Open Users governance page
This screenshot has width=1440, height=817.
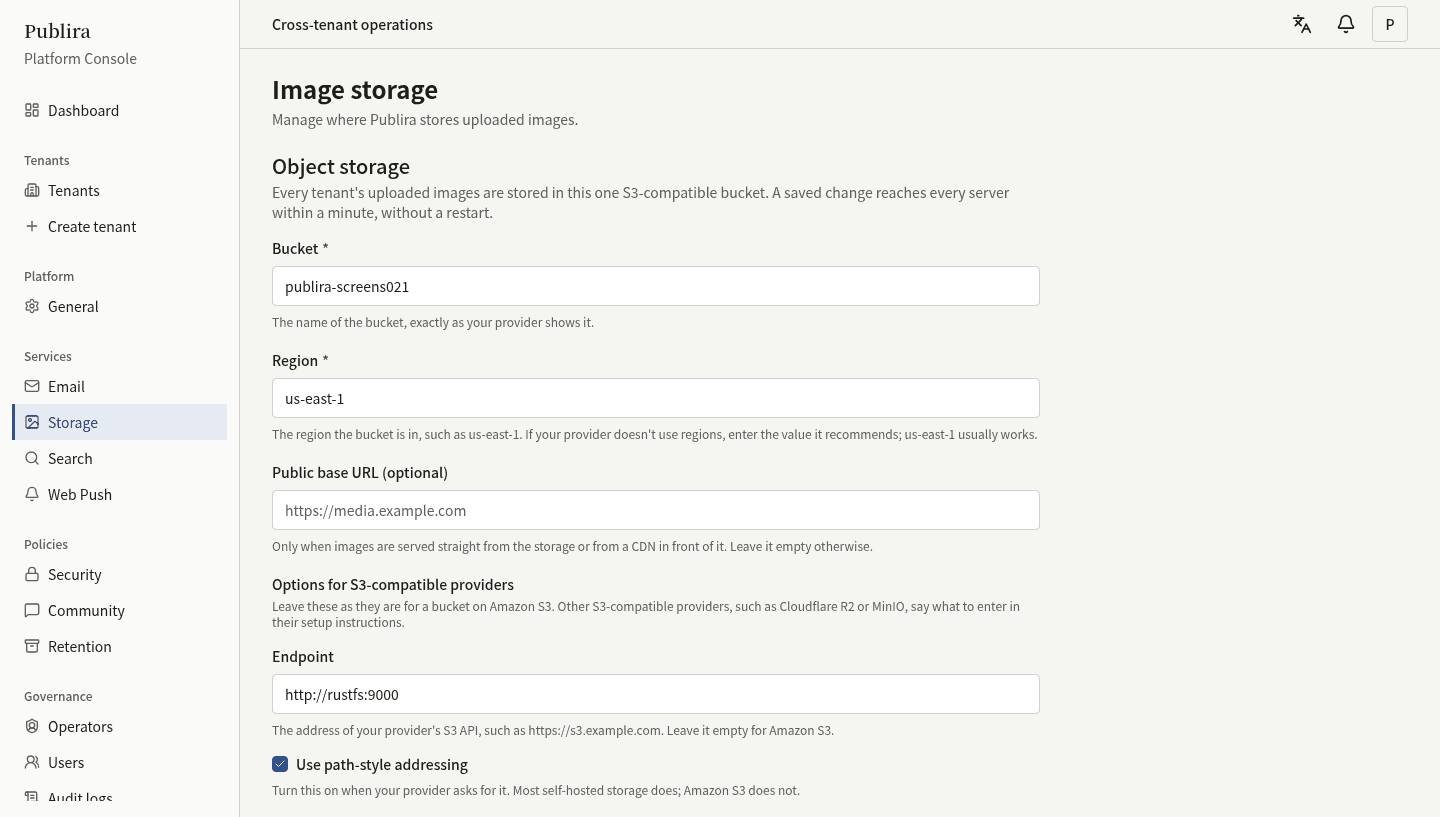point(120,762)
